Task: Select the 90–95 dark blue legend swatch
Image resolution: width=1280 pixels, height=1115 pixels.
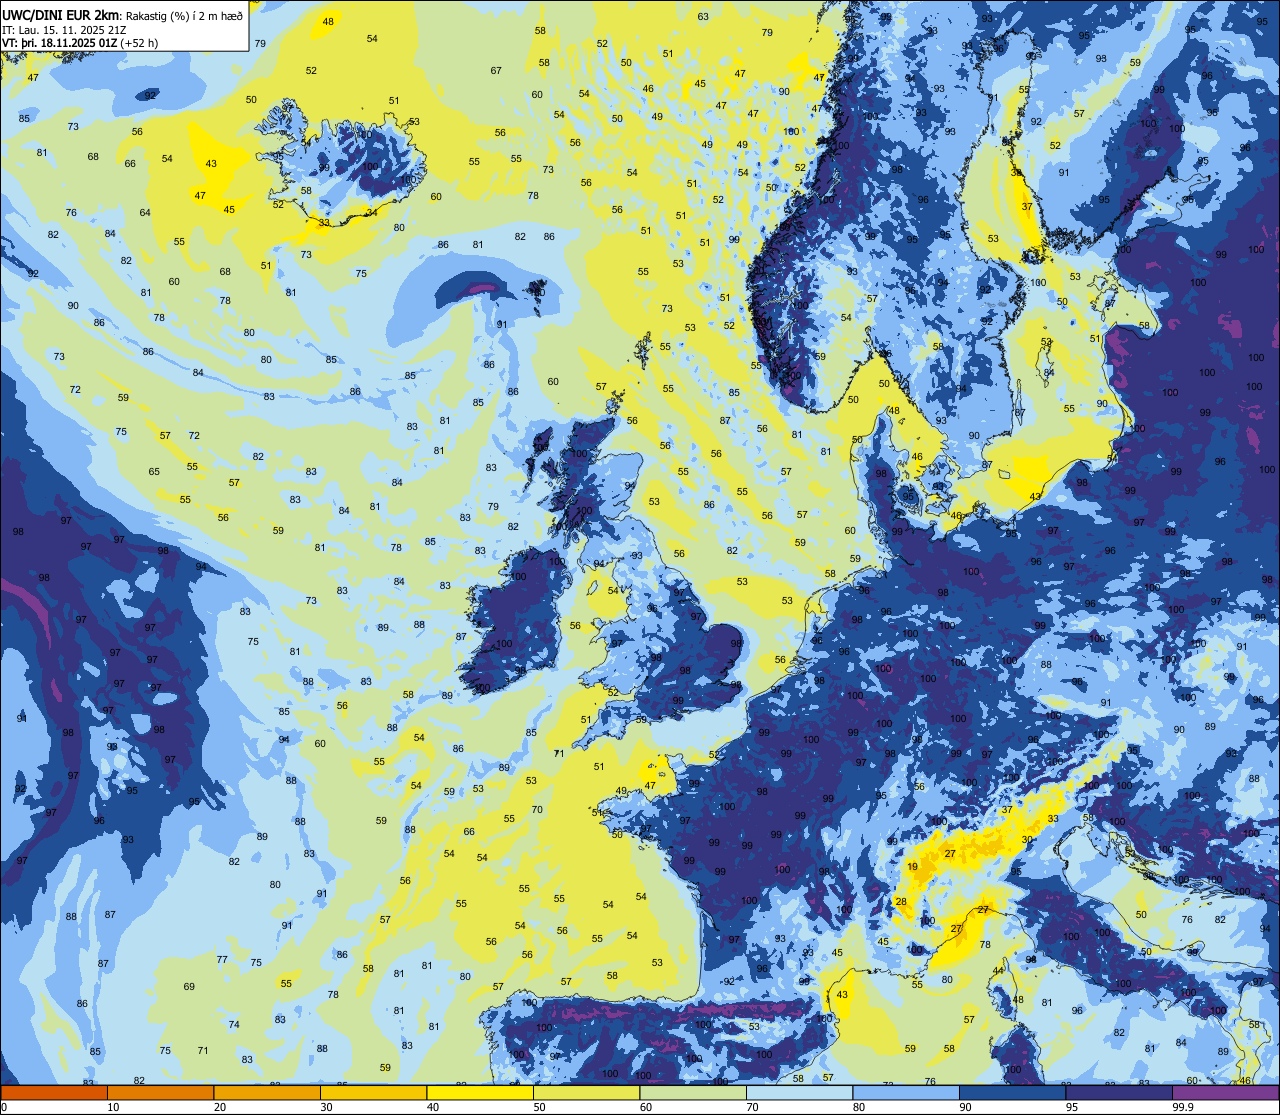Action: point(1012,1093)
